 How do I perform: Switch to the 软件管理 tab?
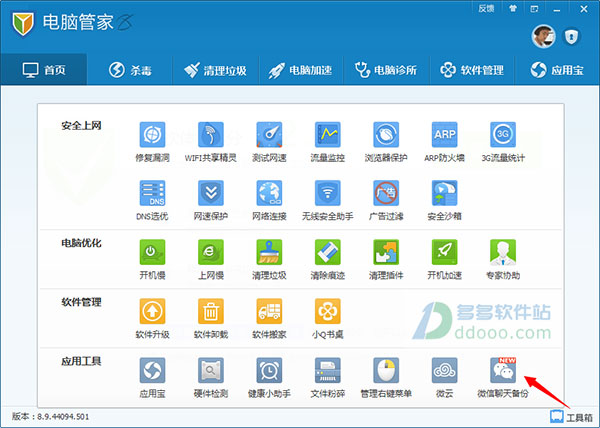472,70
